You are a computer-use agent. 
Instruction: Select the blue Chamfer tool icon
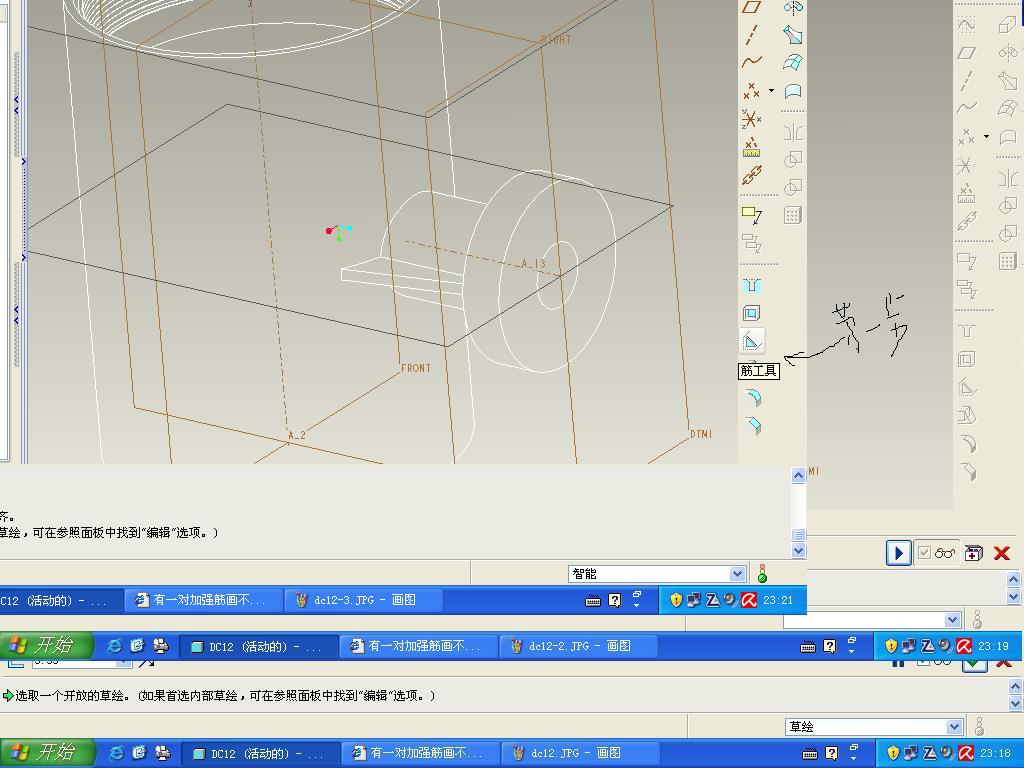tap(753, 425)
